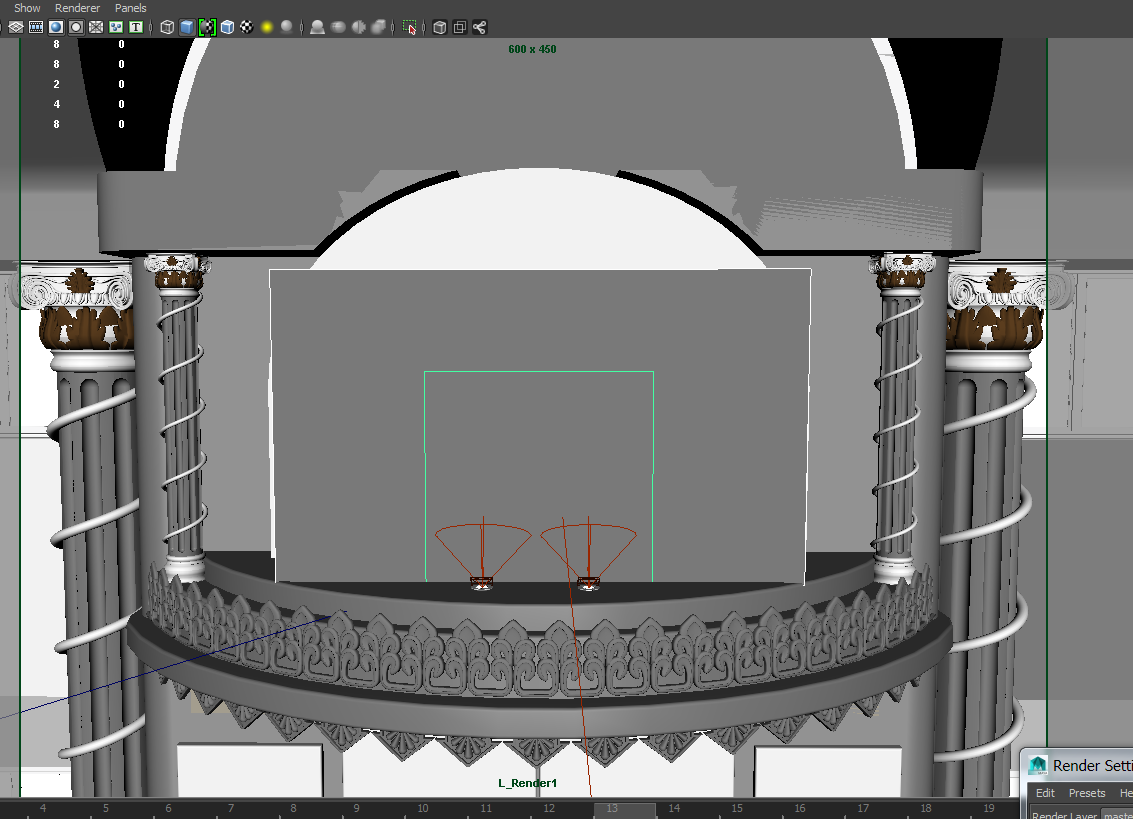Toggle X-ray display icon
1133x819 pixels.
(x=439, y=27)
